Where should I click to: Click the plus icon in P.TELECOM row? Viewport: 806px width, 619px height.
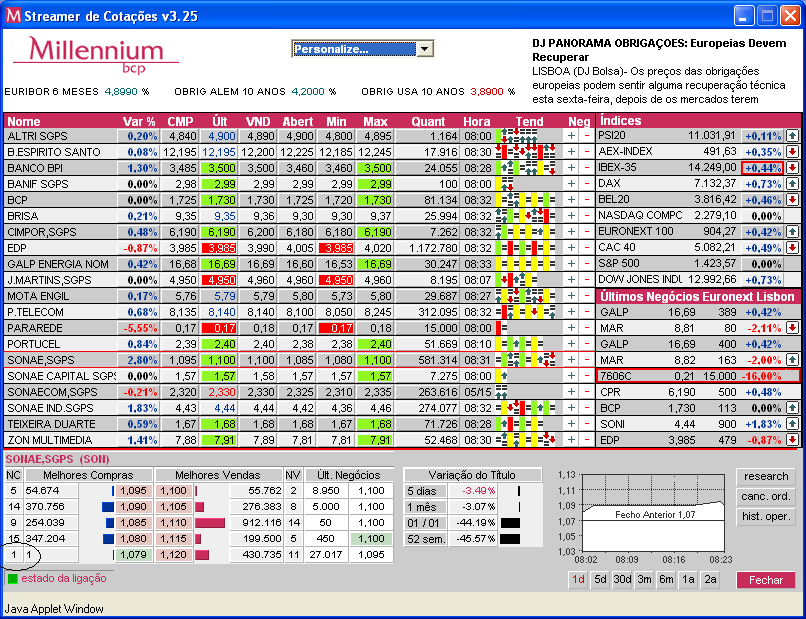(571, 312)
